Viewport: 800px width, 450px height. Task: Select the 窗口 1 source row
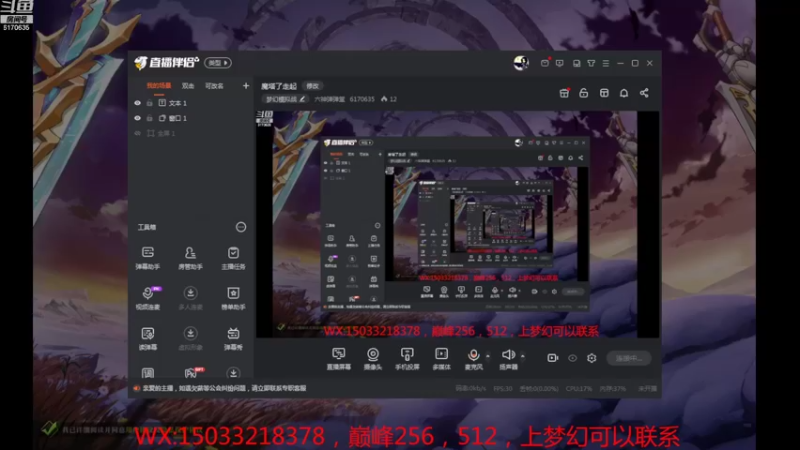pyautogui.click(x=191, y=118)
